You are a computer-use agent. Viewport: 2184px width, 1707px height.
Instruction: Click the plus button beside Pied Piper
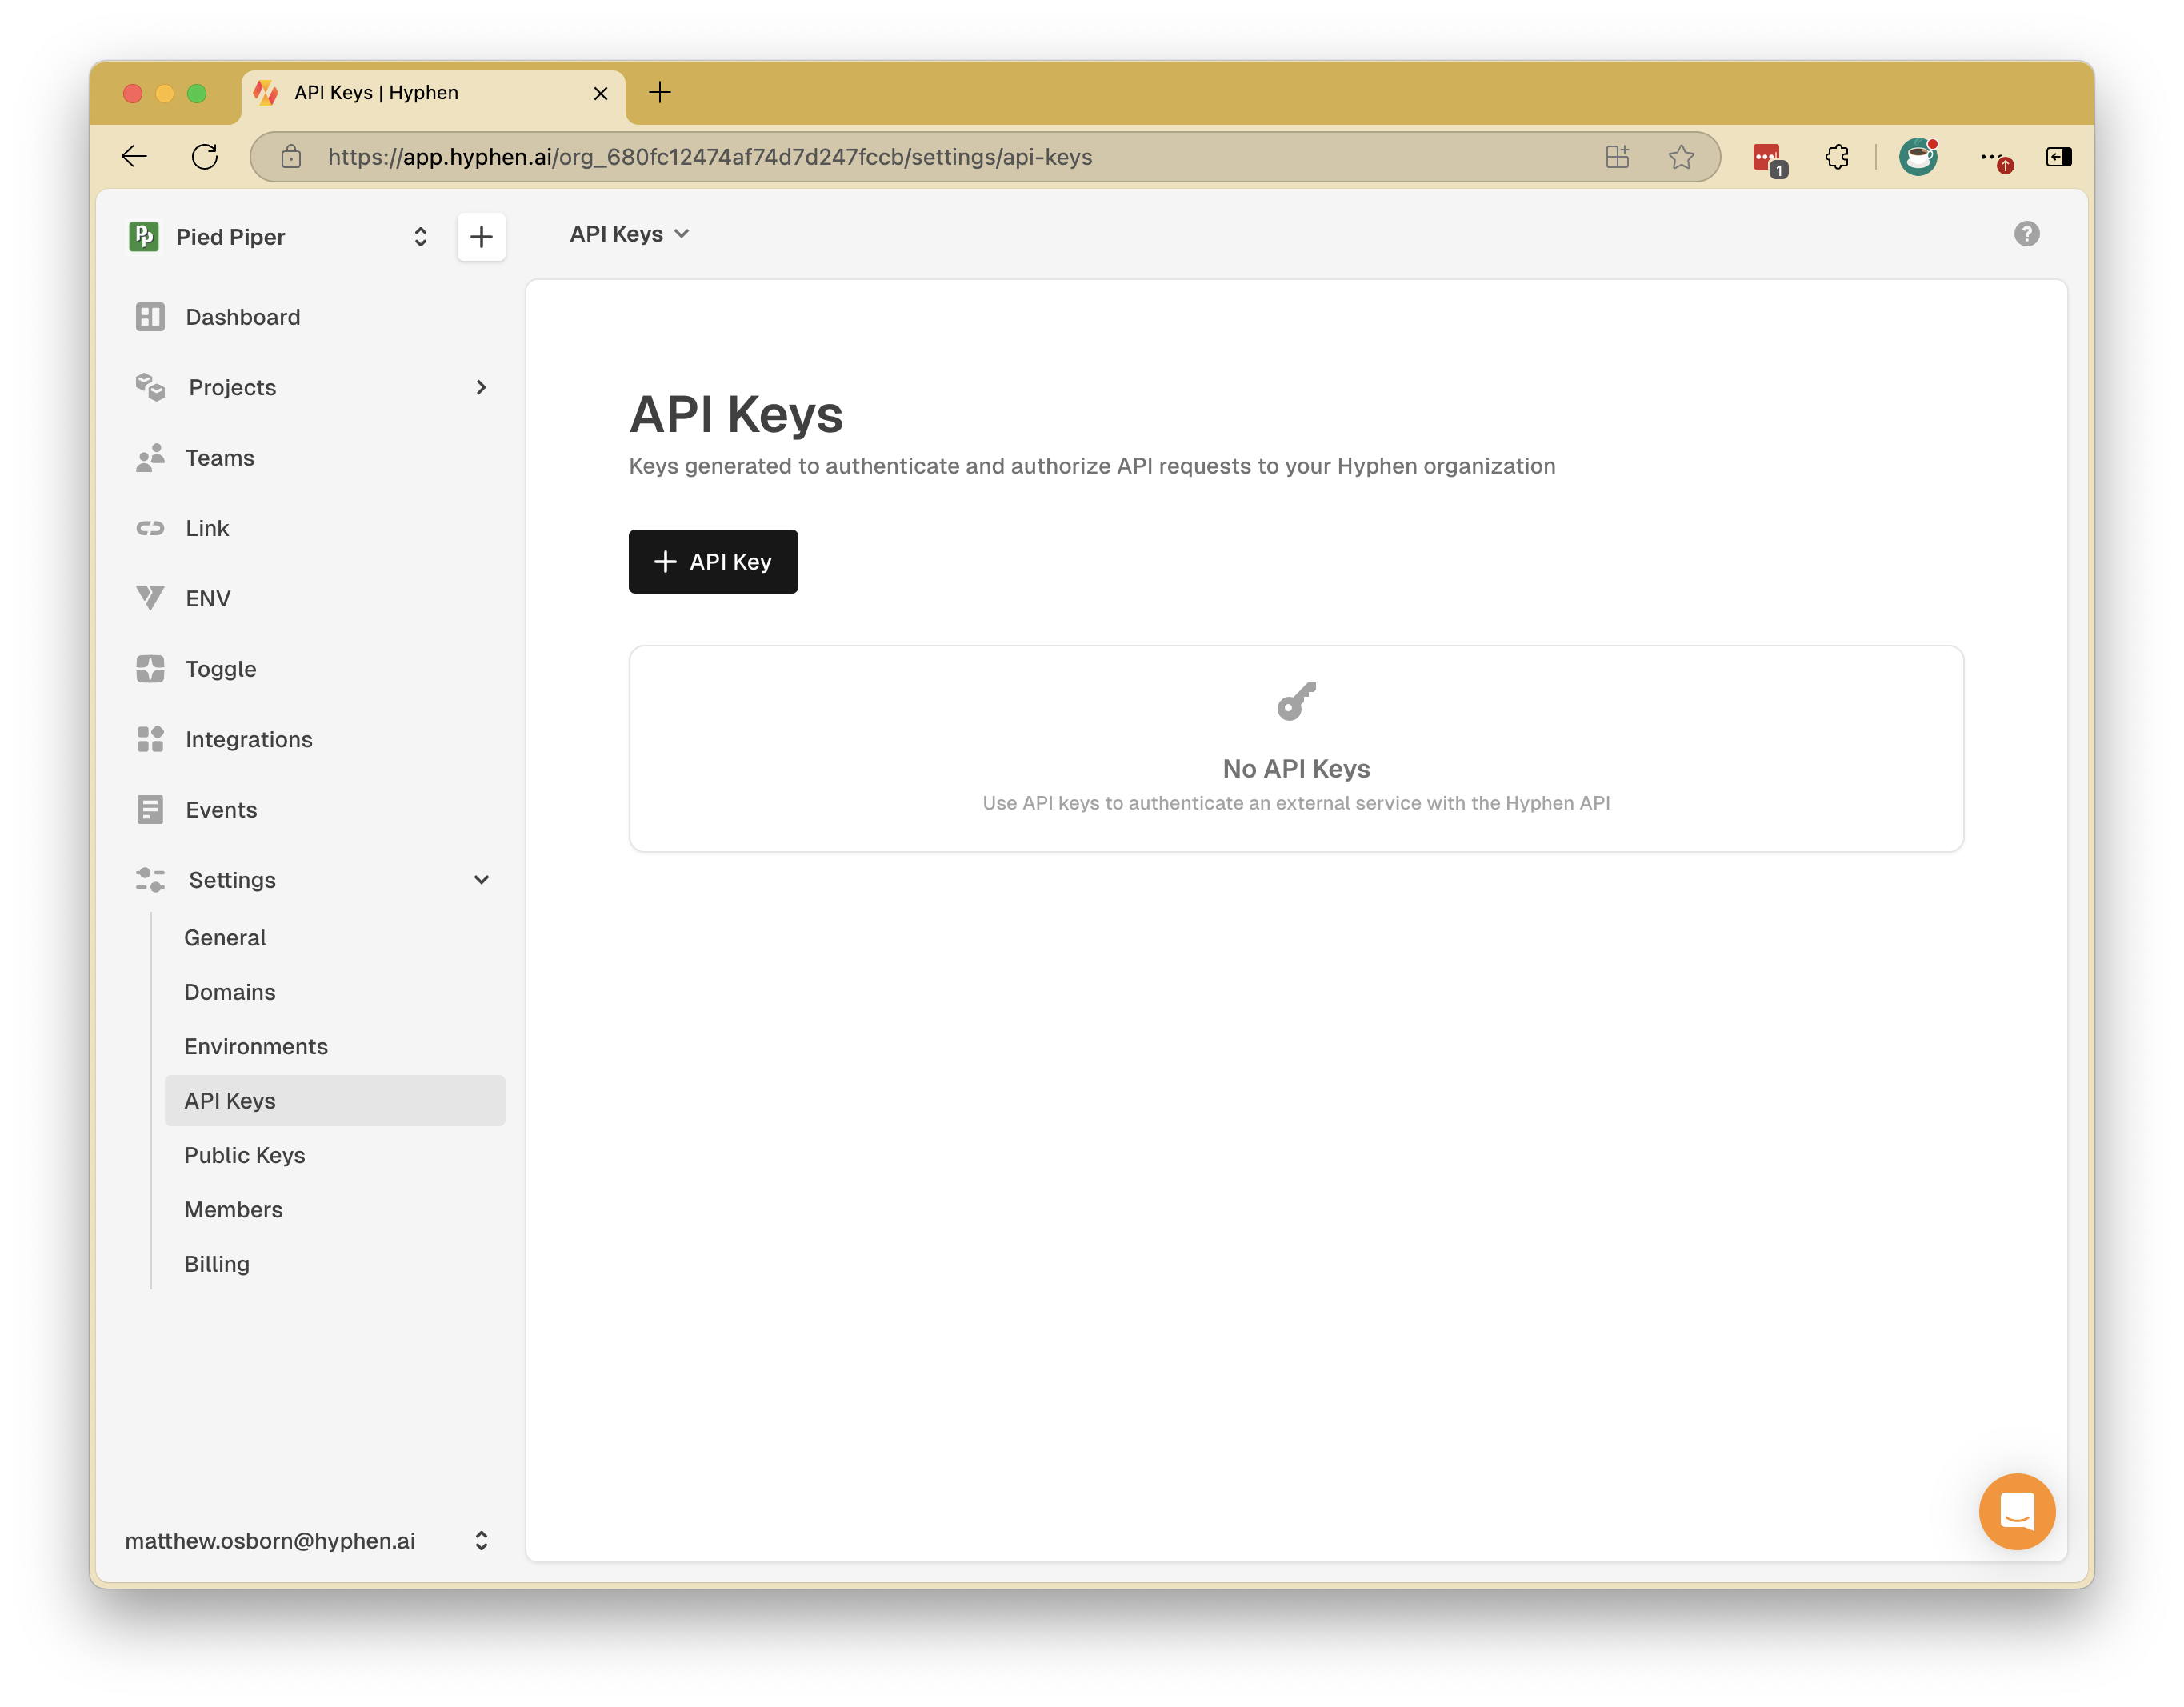click(481, 236)
